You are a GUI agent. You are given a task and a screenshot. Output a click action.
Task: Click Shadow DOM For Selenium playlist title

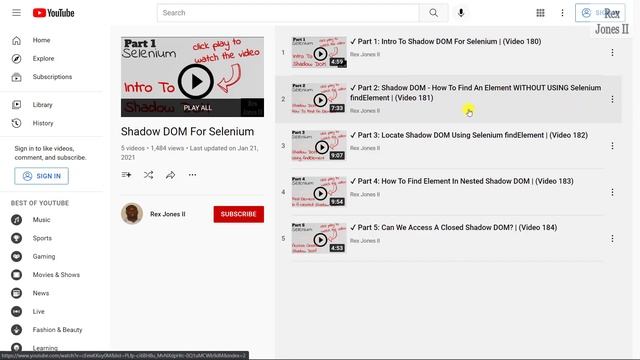coord(187,131)
